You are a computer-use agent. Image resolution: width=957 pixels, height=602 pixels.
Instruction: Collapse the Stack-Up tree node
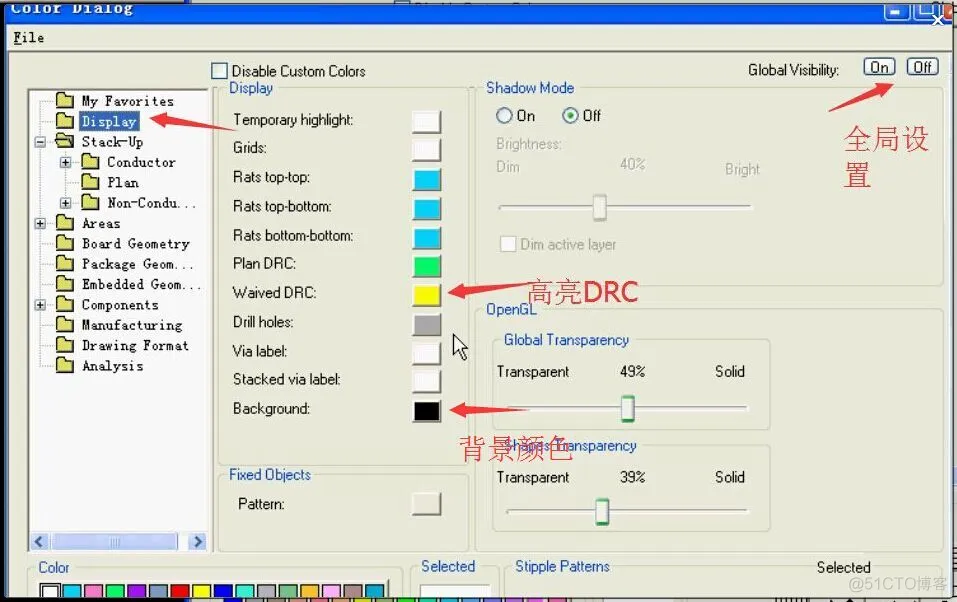(x=40, y=142)
